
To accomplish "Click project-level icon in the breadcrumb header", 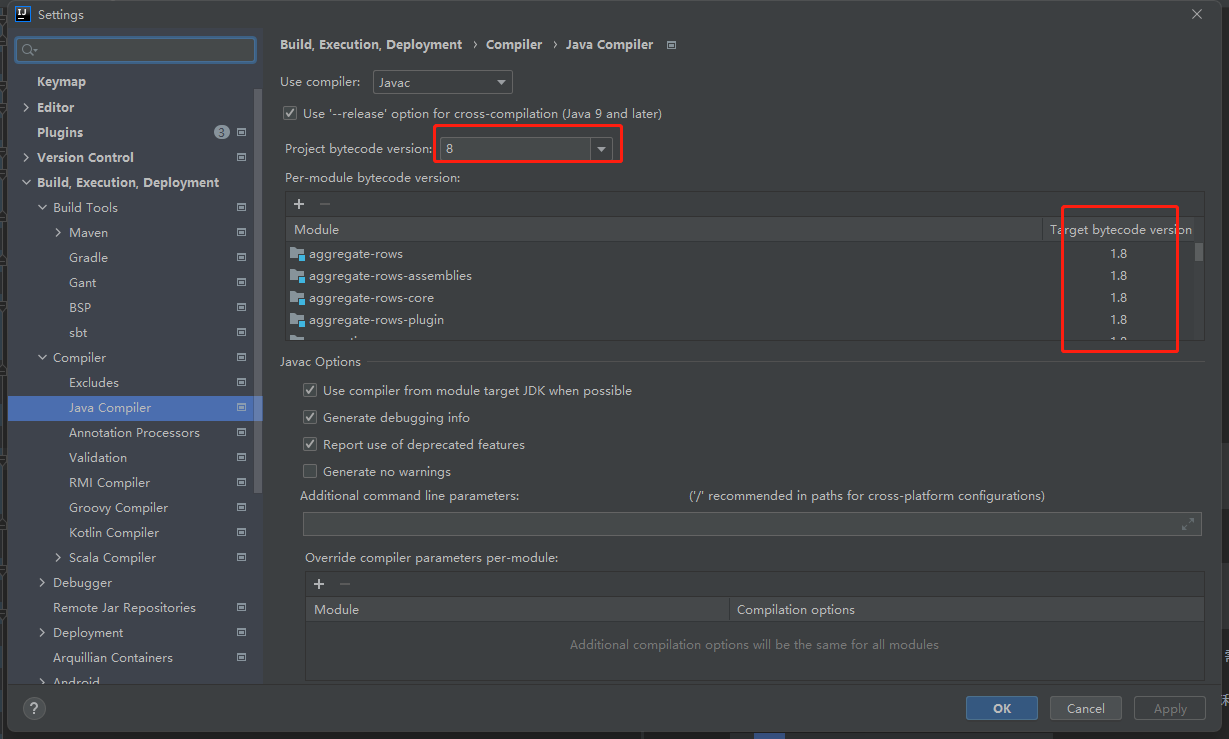I will 671,45.
